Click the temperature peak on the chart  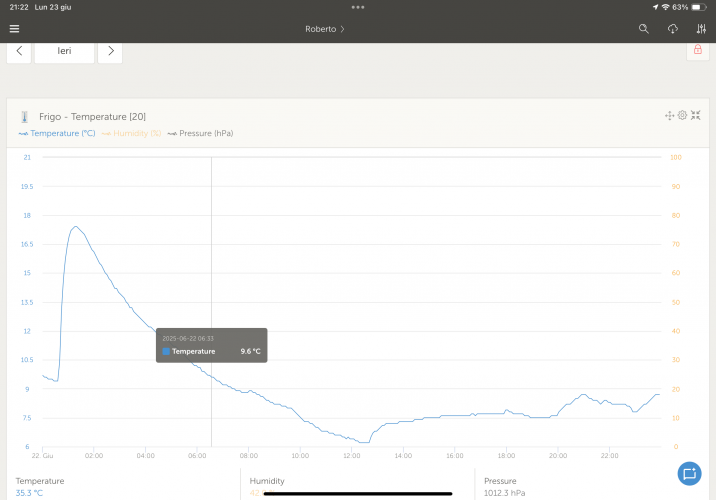[75, 227]
